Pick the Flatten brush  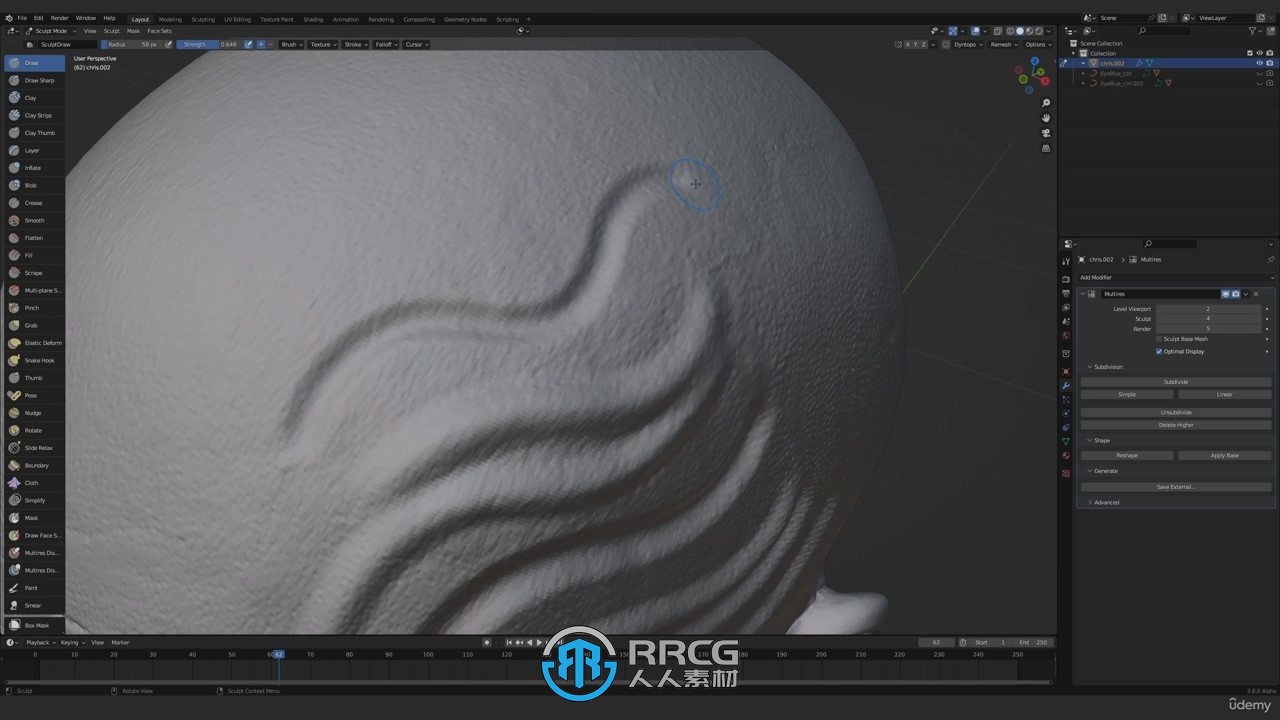coord(35,238)
